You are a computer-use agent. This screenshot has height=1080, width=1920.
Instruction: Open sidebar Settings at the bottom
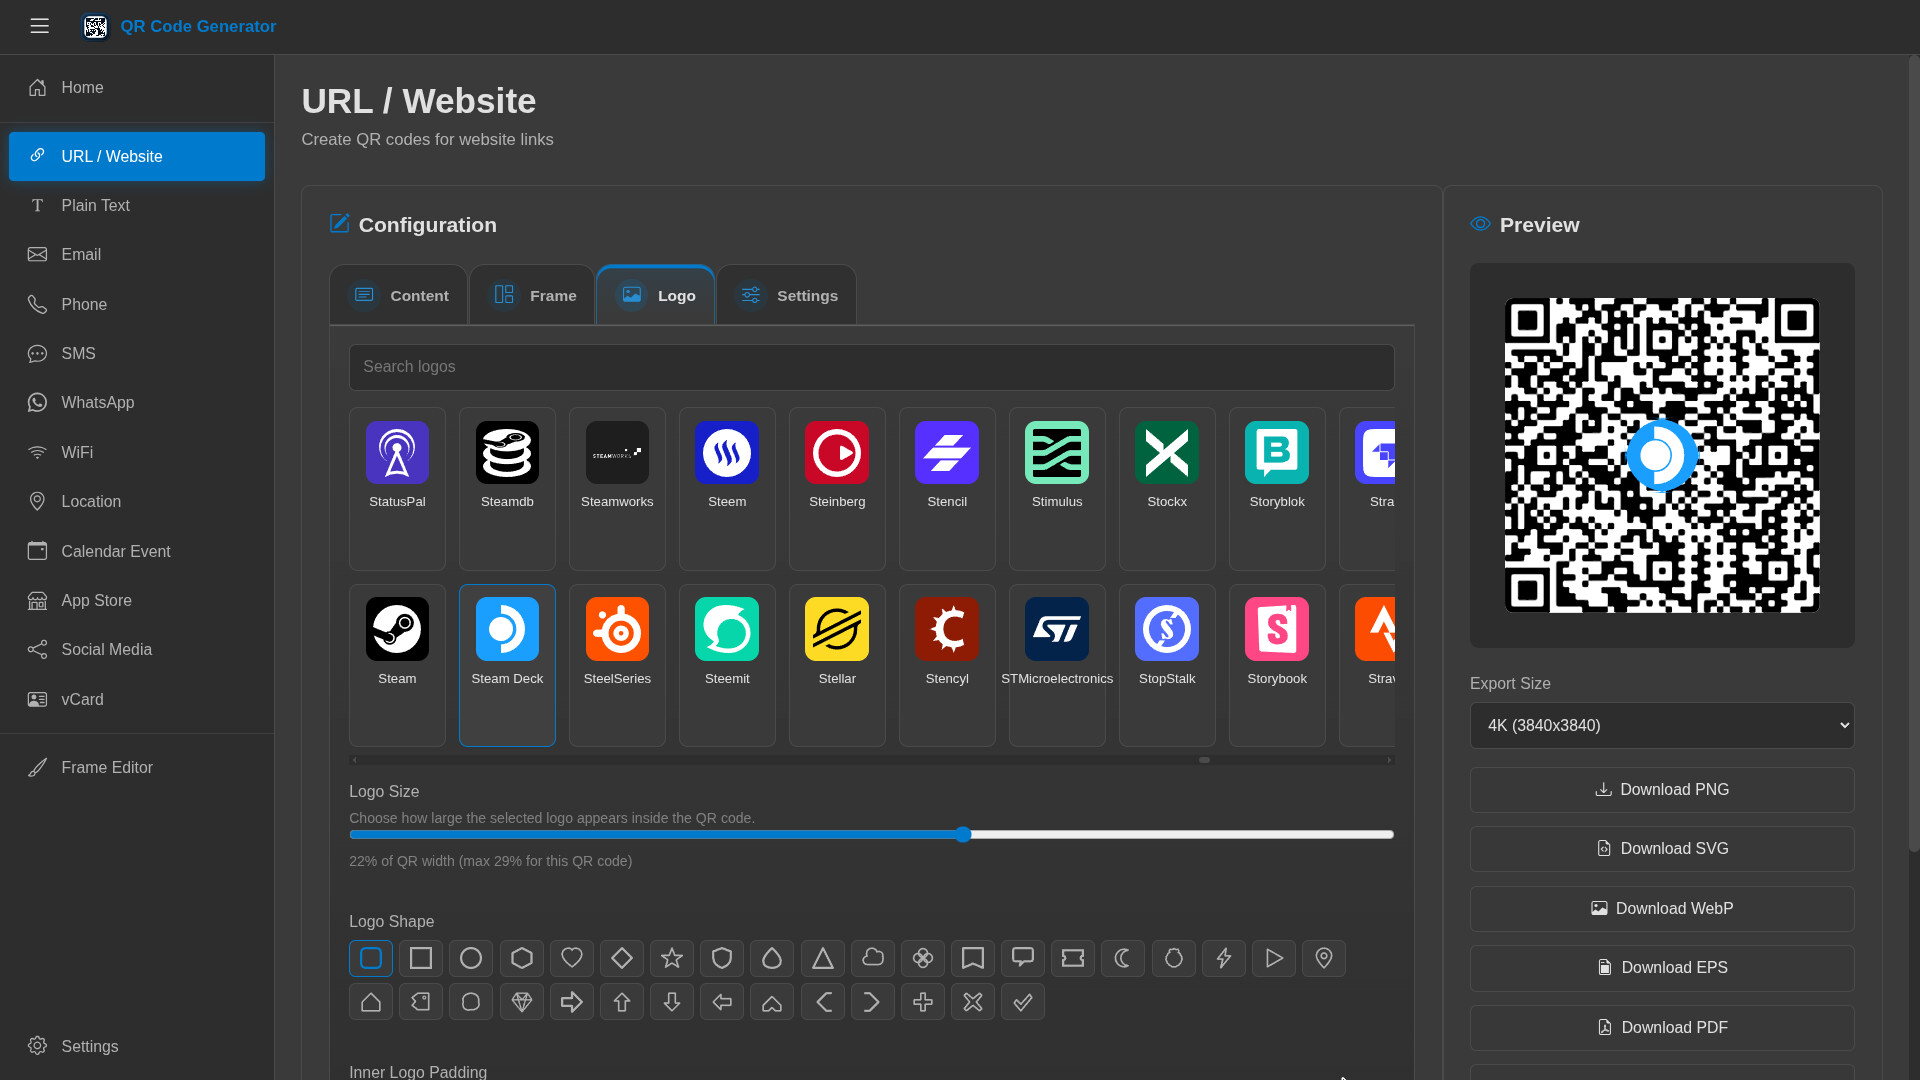tap(137, 1046)
